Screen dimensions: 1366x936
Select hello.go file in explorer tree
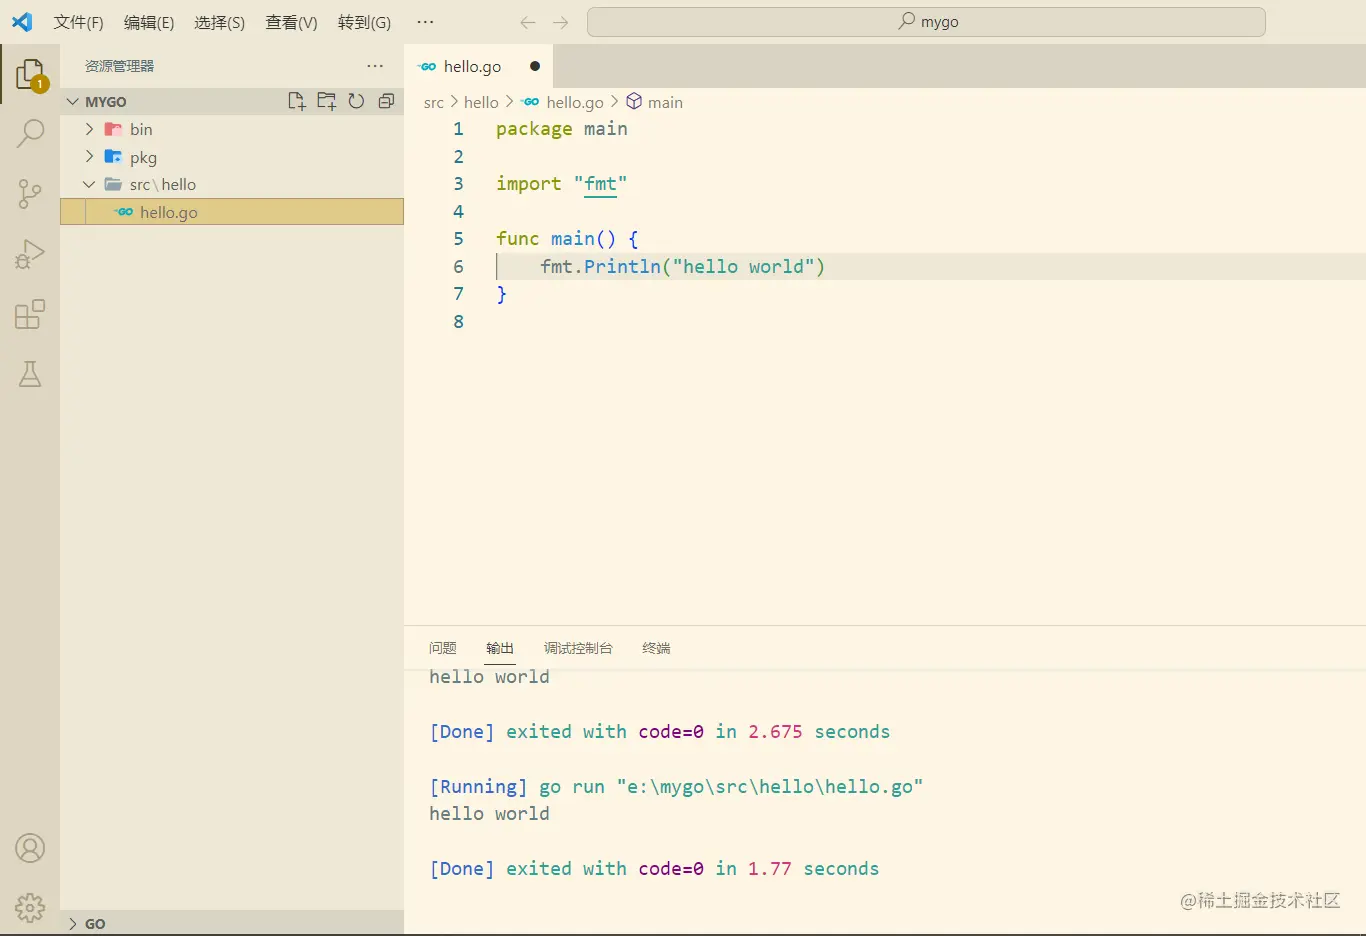232,212
